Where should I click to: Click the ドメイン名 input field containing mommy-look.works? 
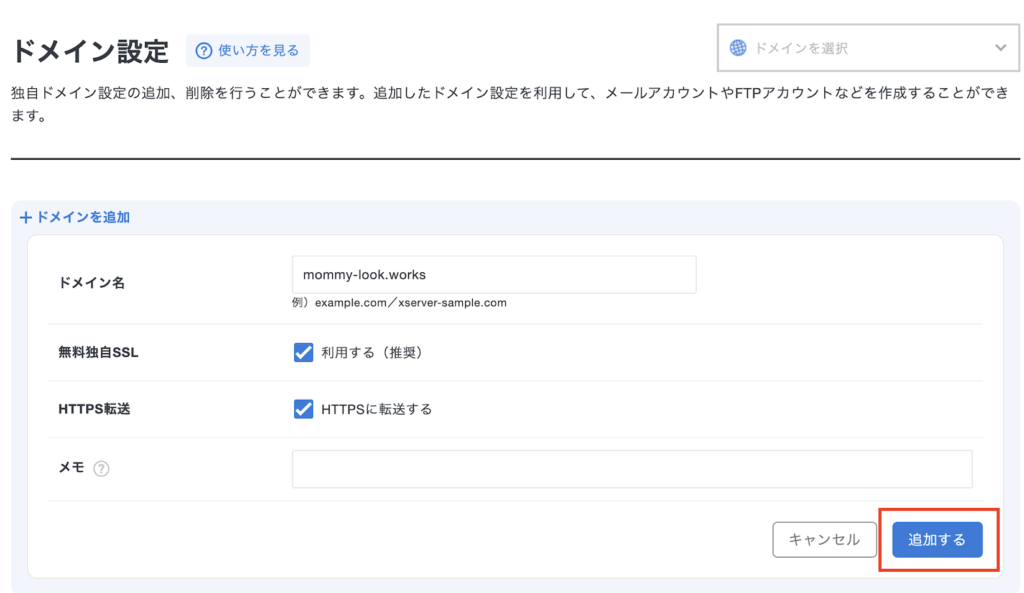pos(493,274)
